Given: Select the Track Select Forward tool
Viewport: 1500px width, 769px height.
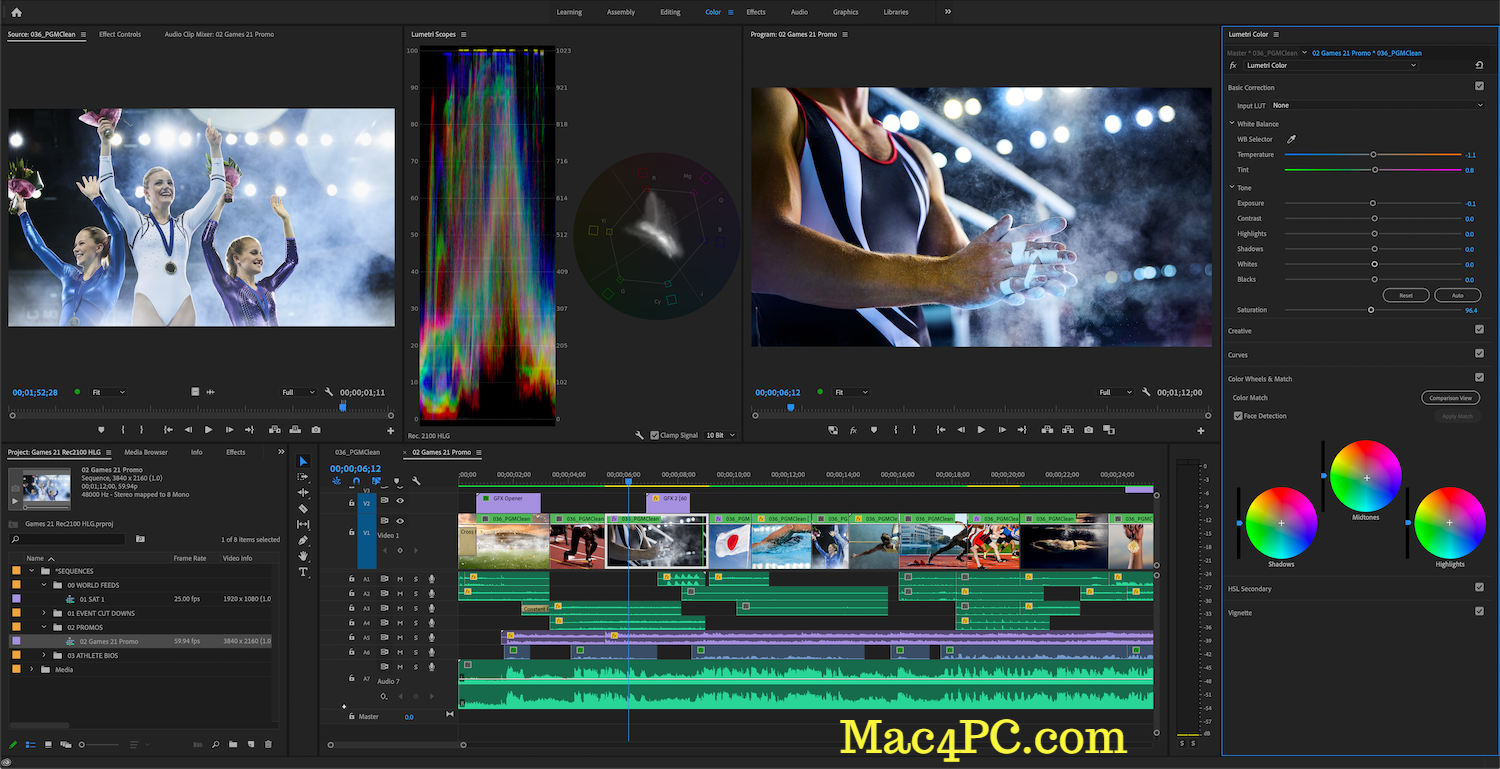Looking at the screenshot, I should (x=304, y=477).
